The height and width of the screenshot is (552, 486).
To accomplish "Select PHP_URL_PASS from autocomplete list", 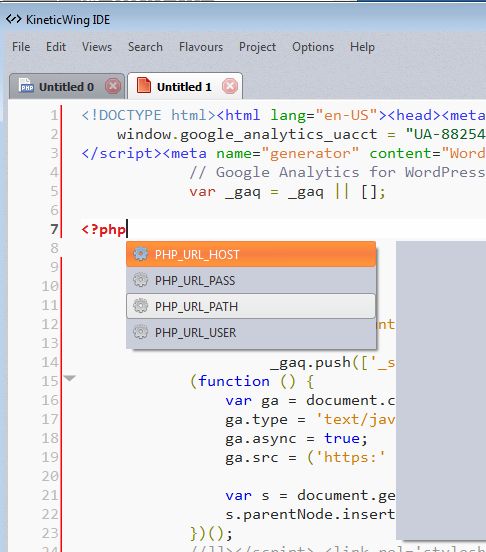I will tap(251, 280).
